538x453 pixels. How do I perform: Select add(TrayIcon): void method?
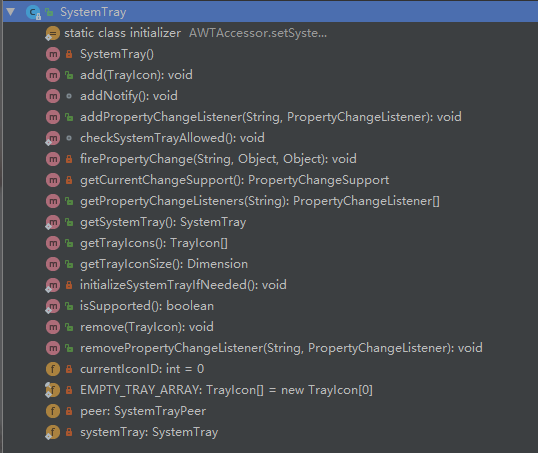click(x=136, y=75)
